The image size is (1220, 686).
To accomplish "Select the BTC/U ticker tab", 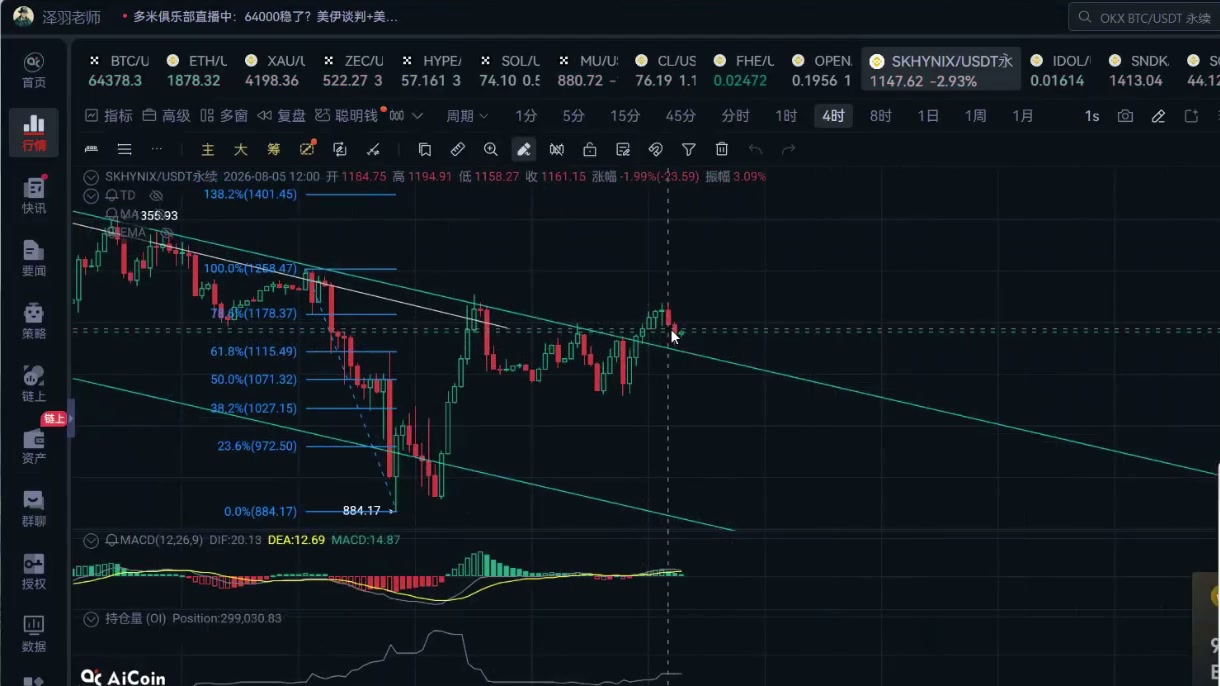I will (x=118, y=70).
